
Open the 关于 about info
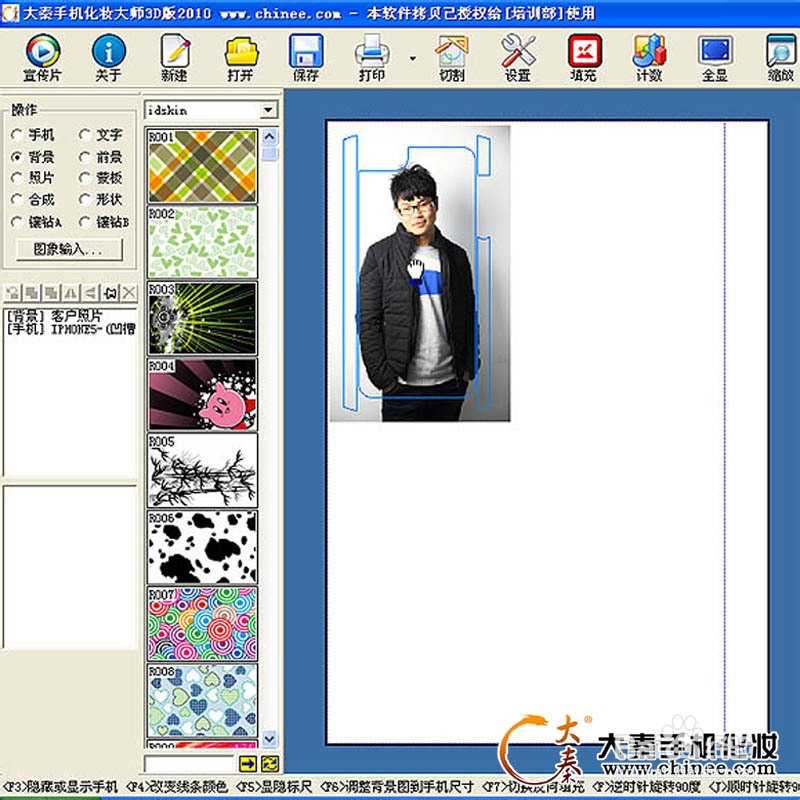pyautogui.click(x=108, y=58)
